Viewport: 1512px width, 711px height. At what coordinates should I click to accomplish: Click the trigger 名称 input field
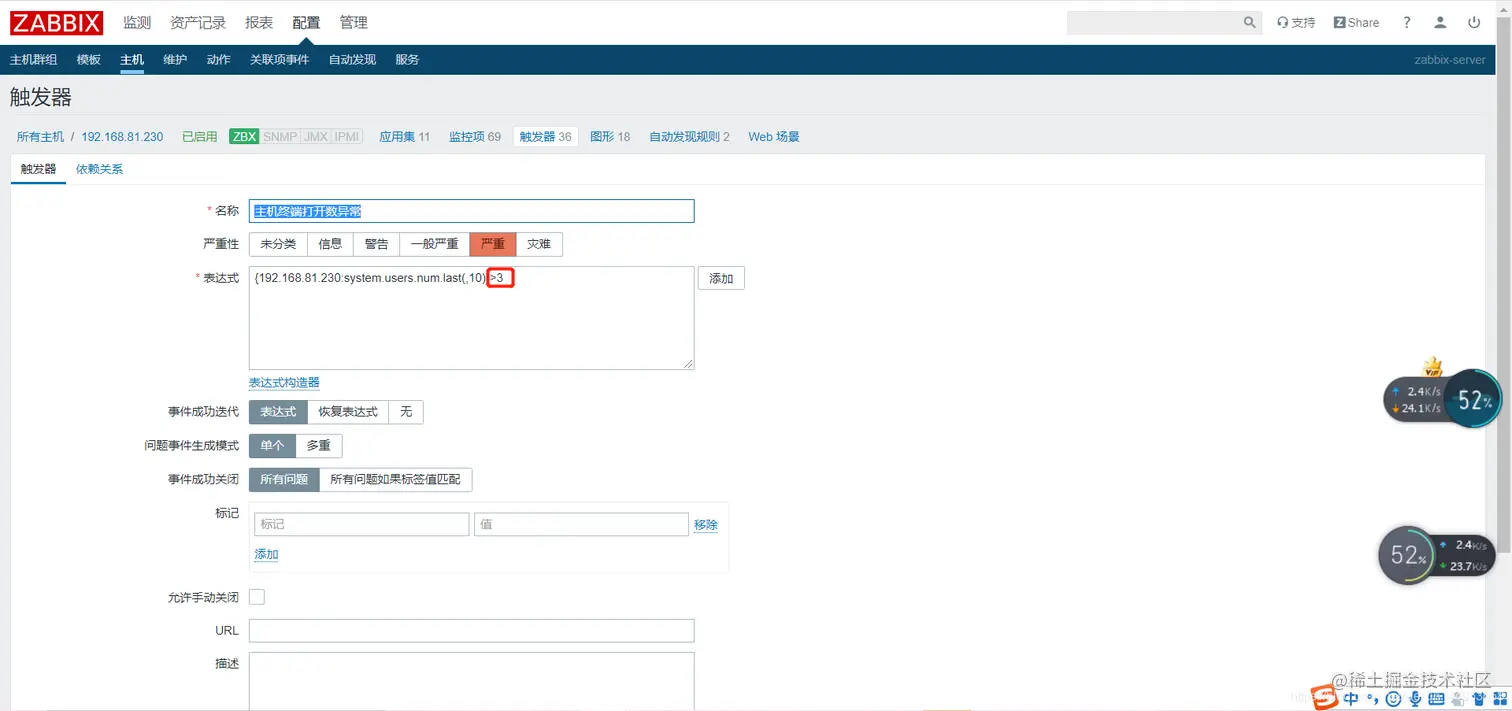471,211
